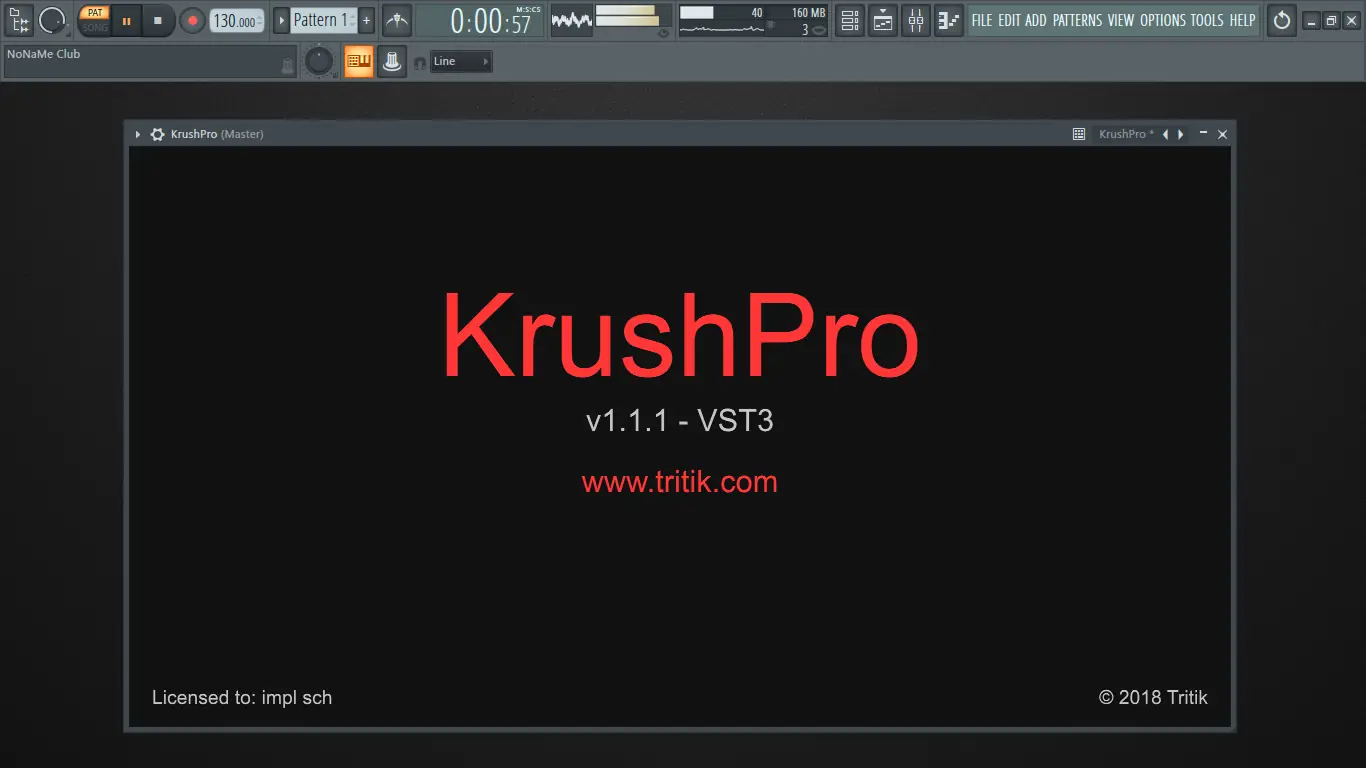Stop playback with the stop button

pyautogui.click(x=158, y=20)
